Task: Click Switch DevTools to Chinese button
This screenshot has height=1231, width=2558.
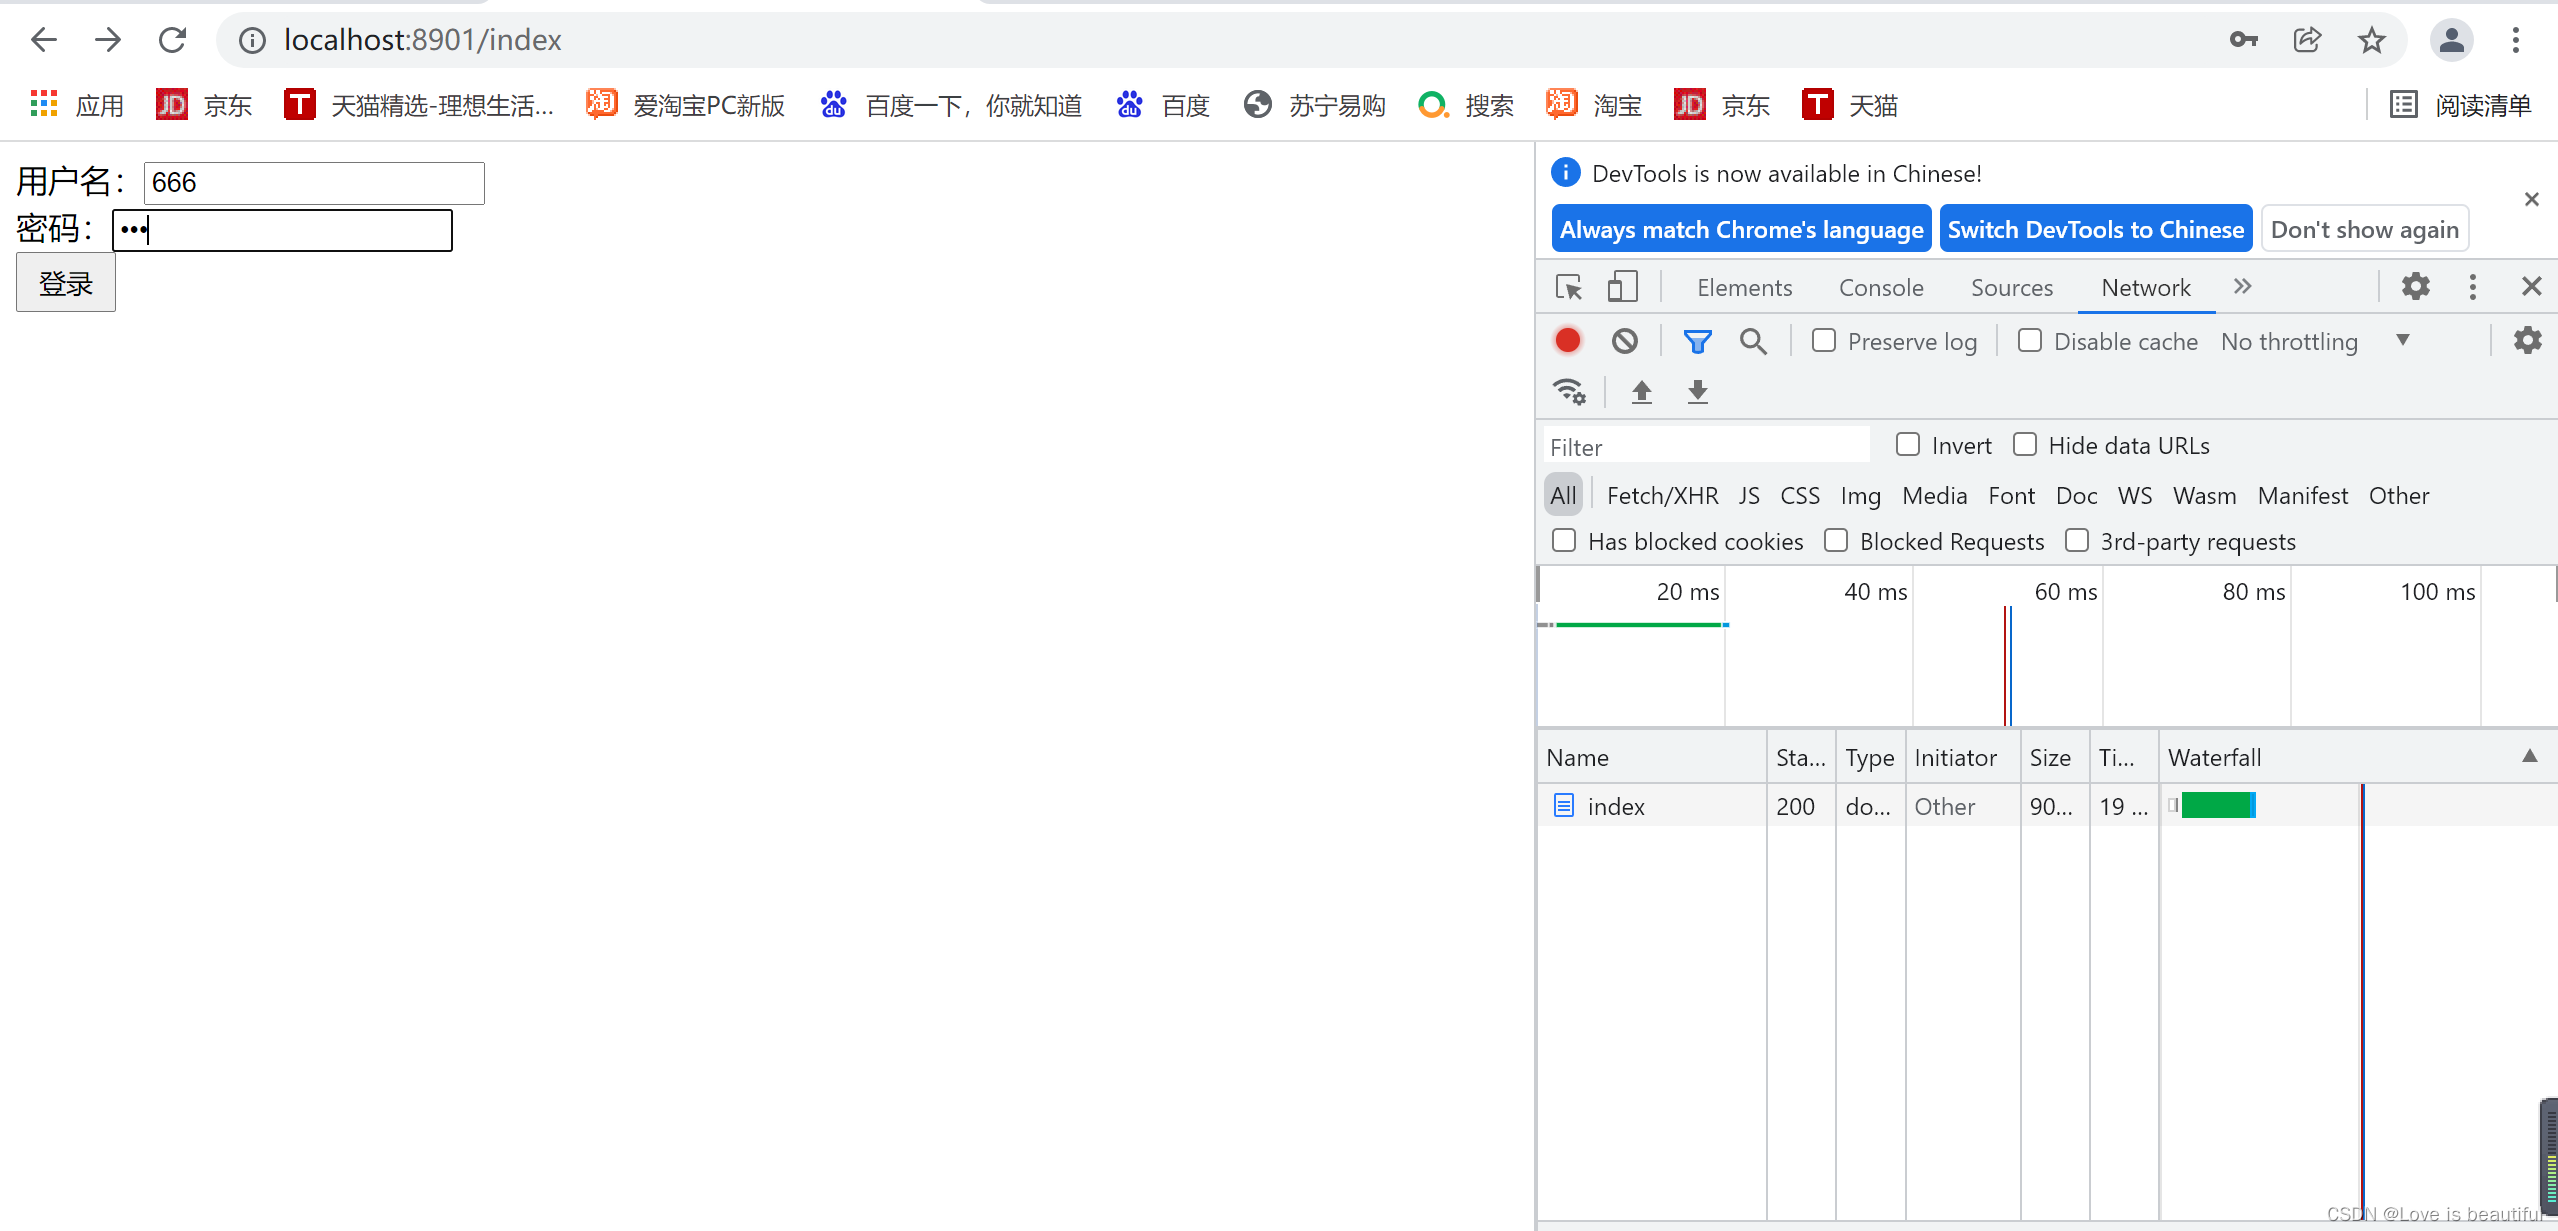Action: click(2095, 229)
